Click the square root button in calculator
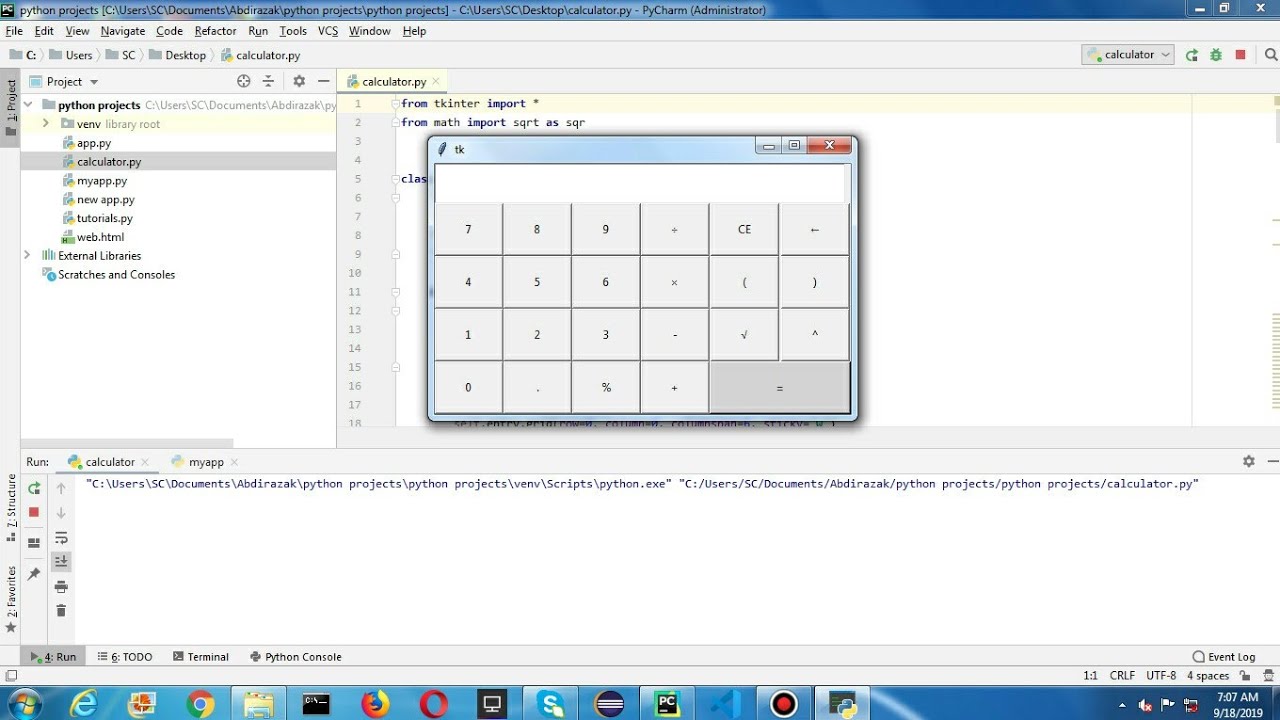This screenshot has height=720, width=1280. click(744, 335)
